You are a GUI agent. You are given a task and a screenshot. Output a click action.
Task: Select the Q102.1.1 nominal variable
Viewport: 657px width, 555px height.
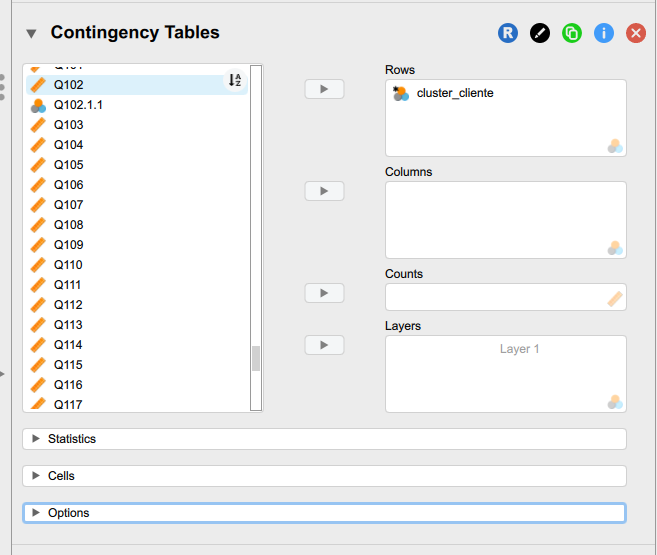78,105
